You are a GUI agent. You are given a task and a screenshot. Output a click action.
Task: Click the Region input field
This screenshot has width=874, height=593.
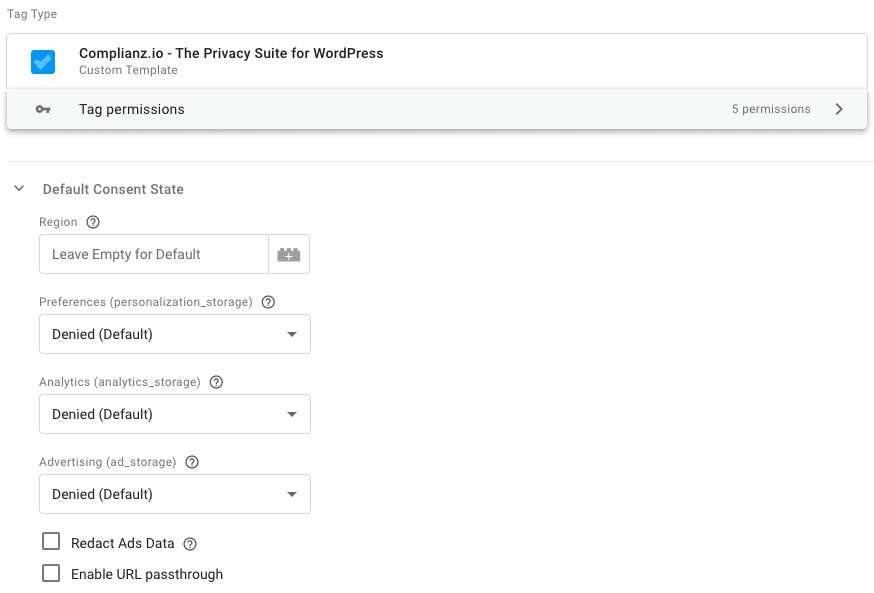click(154, 254)
